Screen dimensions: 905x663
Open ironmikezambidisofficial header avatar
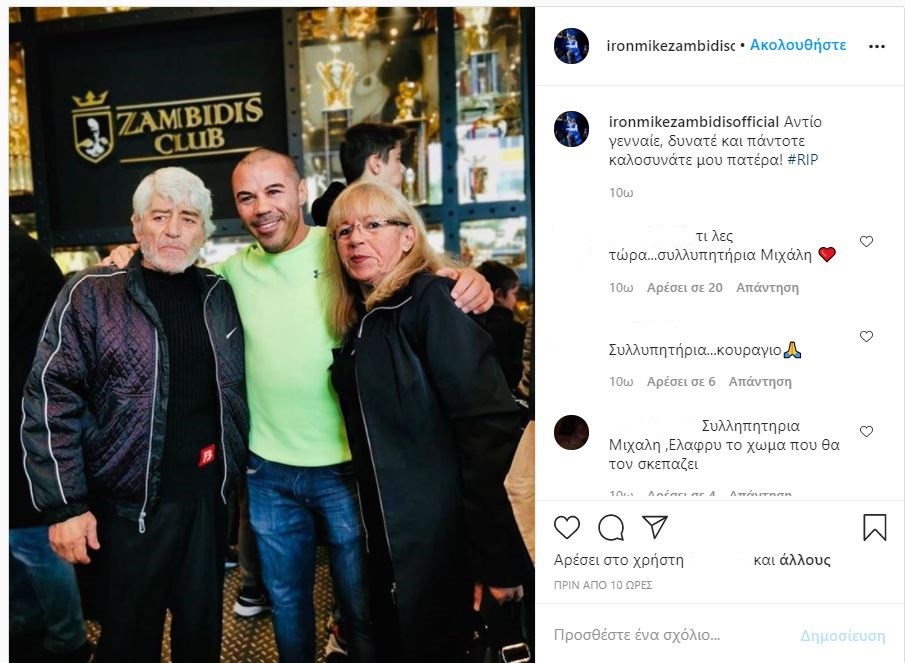(571, 46)
